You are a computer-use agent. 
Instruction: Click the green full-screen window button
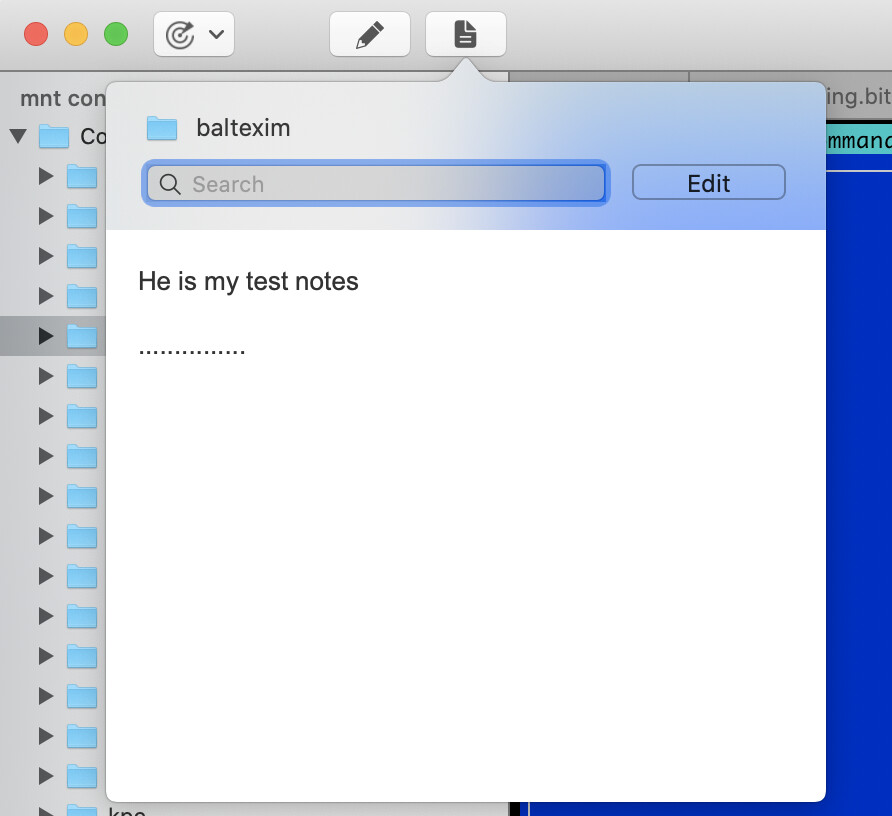coord(116,35)
